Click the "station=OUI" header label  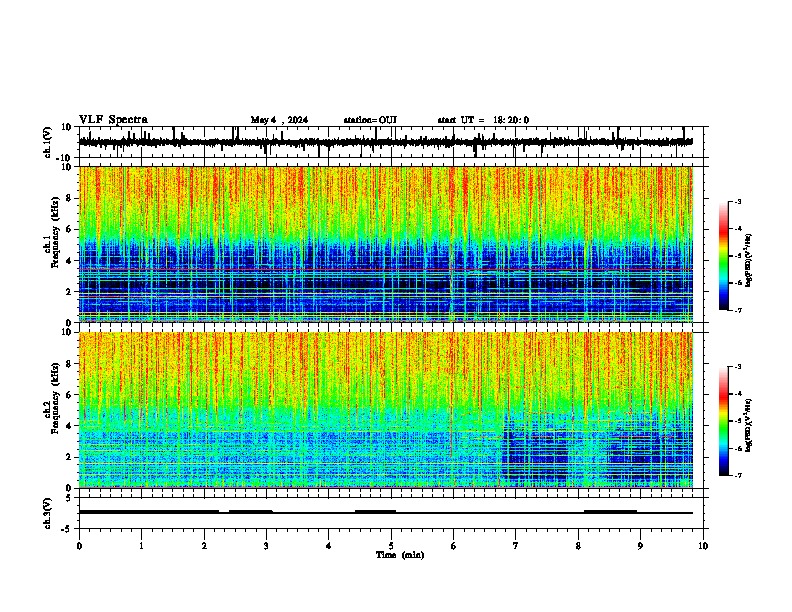point(370,120)
